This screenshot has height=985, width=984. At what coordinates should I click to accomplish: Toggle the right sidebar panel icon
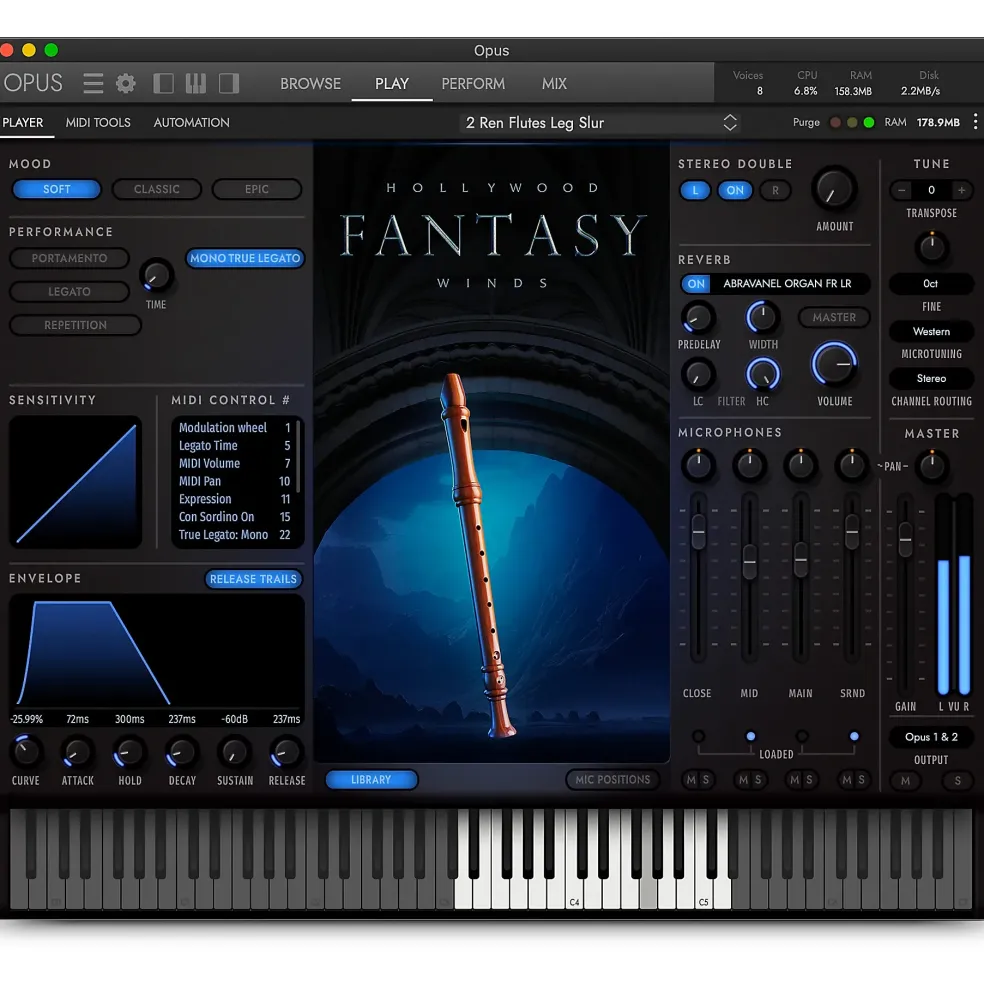(x=229, y=83)
